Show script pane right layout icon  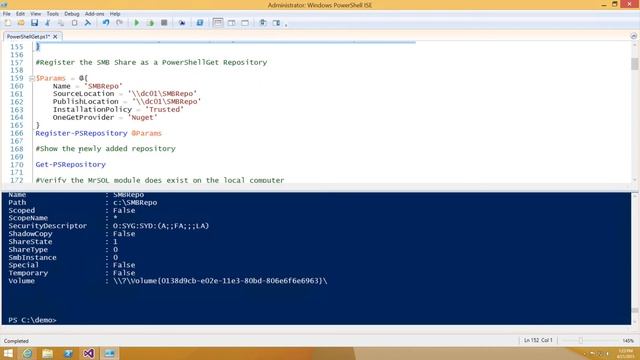click(x=231, y=23)
